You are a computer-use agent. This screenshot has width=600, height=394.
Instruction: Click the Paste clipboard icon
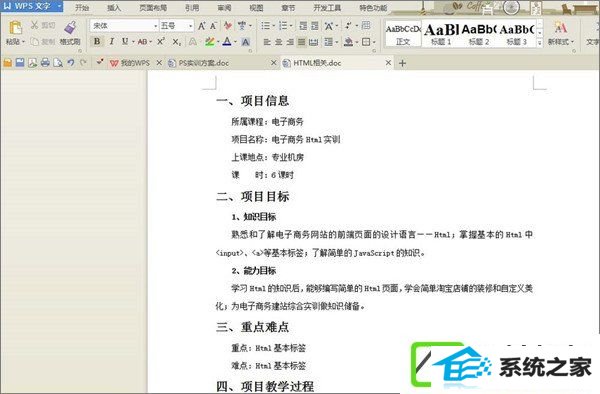[15, 28]
